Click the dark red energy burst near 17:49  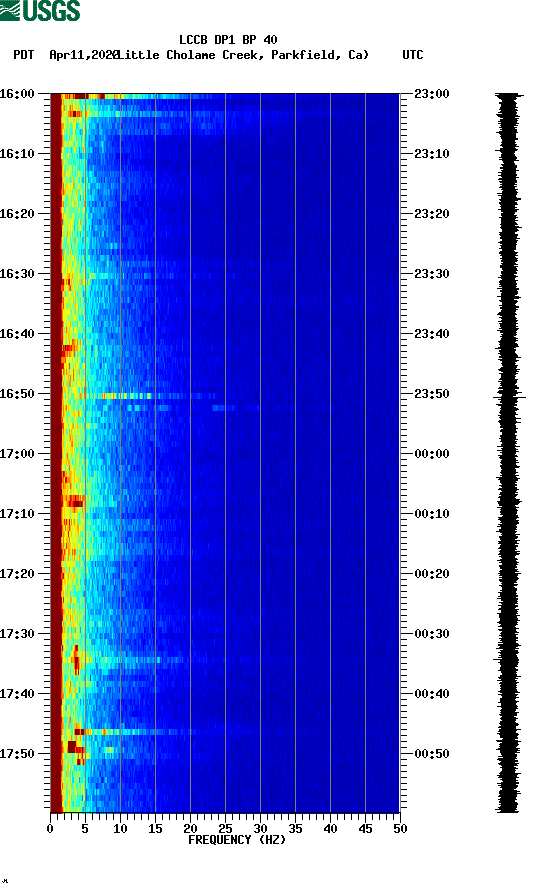75,747
